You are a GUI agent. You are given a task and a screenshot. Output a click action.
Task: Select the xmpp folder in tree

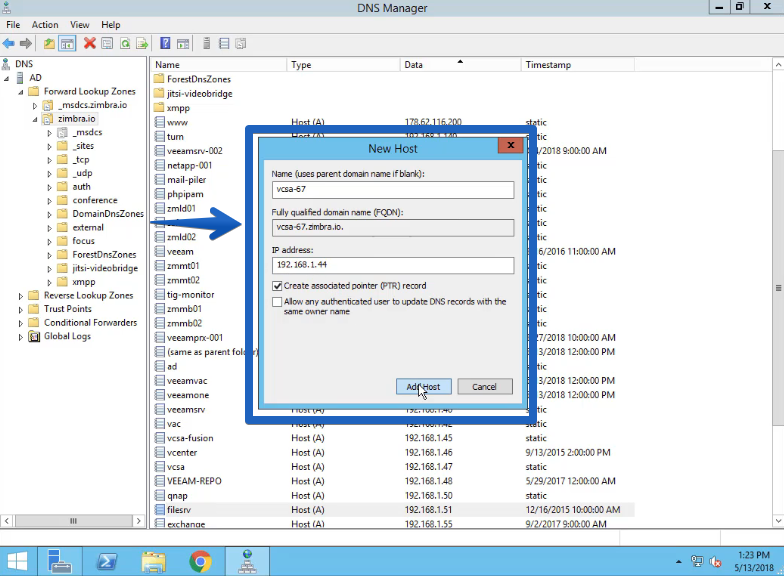click(84, 282)
